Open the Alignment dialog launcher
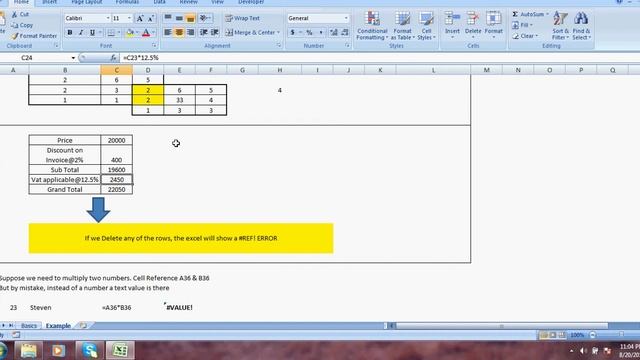640x360 pixels. click(x=279, y=46)
